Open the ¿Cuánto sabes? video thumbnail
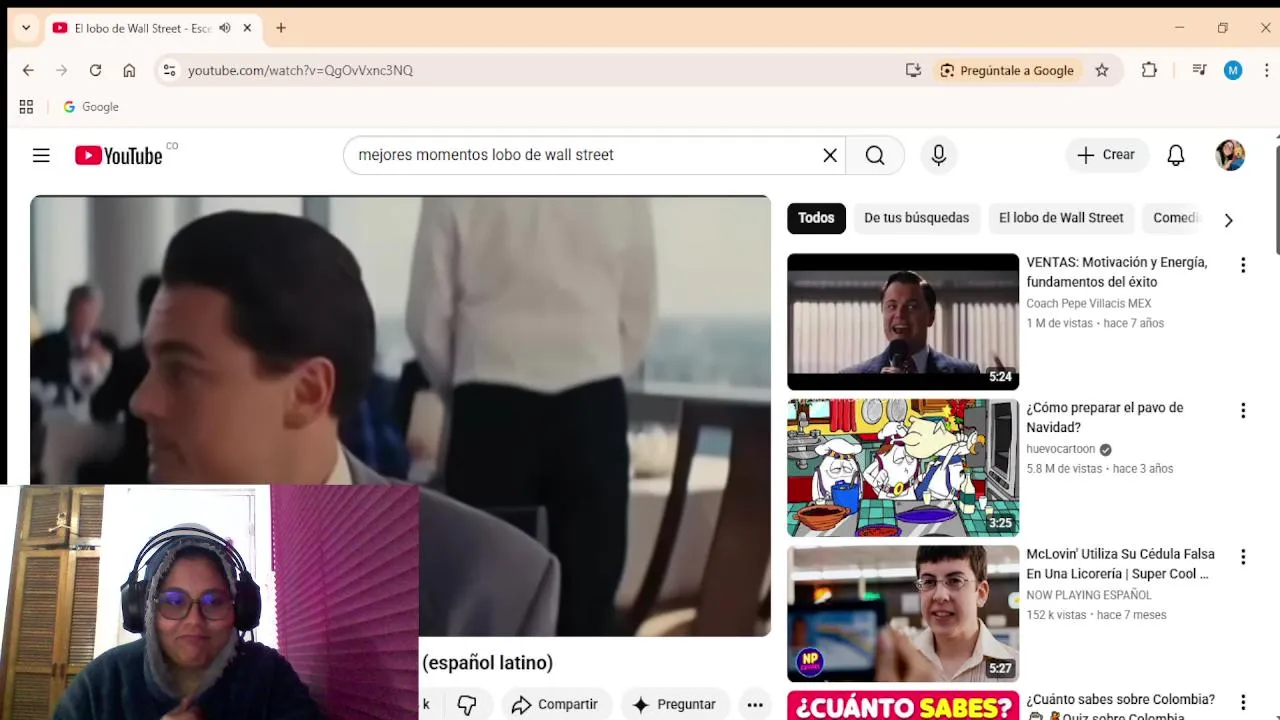The image size is (1280, 720). [x=903, y=705]
